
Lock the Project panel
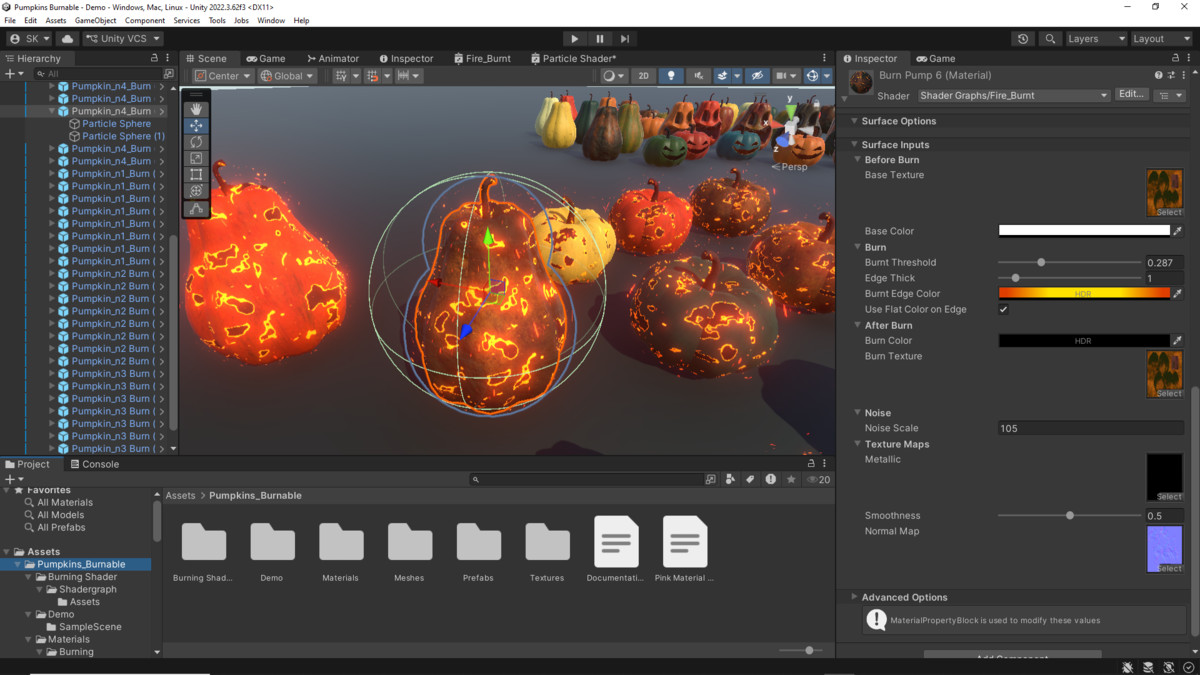[811, 464]
